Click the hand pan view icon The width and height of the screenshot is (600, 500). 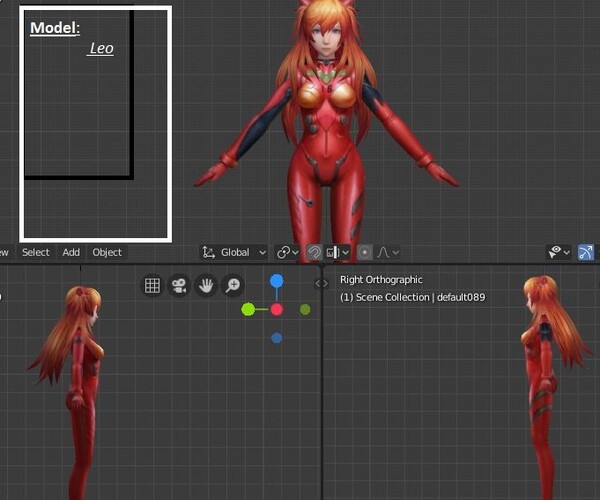pos(206,285)
